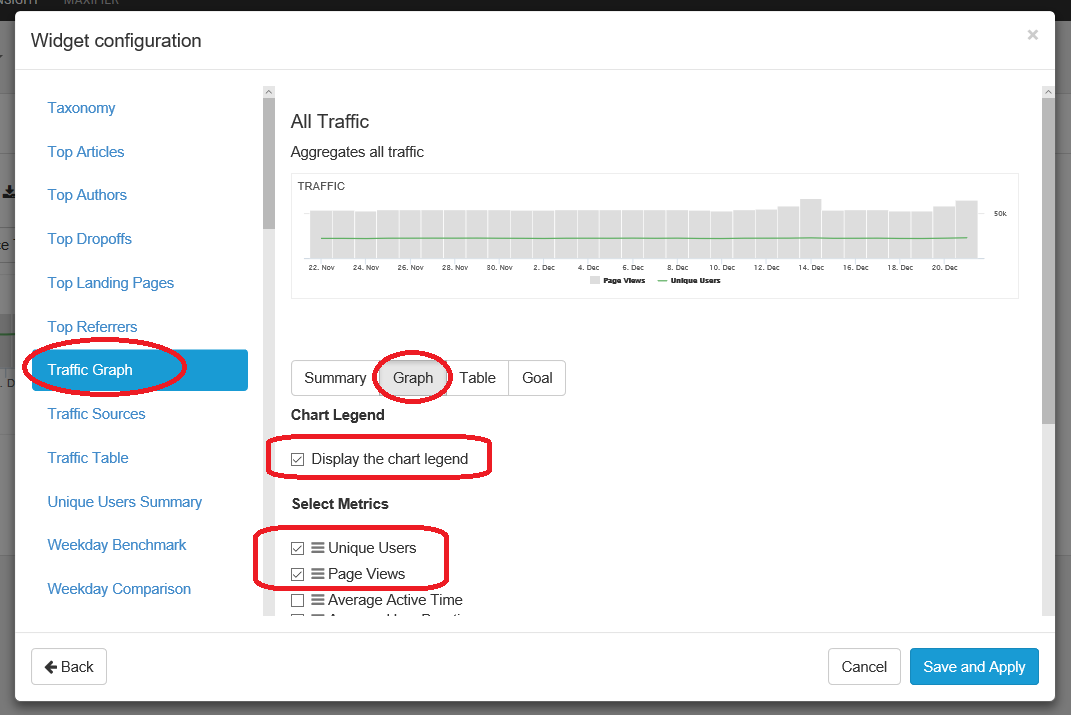The height and width of the screenshot is (720, 1076).
Task: Click the Chart Legend section label
Action: click(339, 417)
